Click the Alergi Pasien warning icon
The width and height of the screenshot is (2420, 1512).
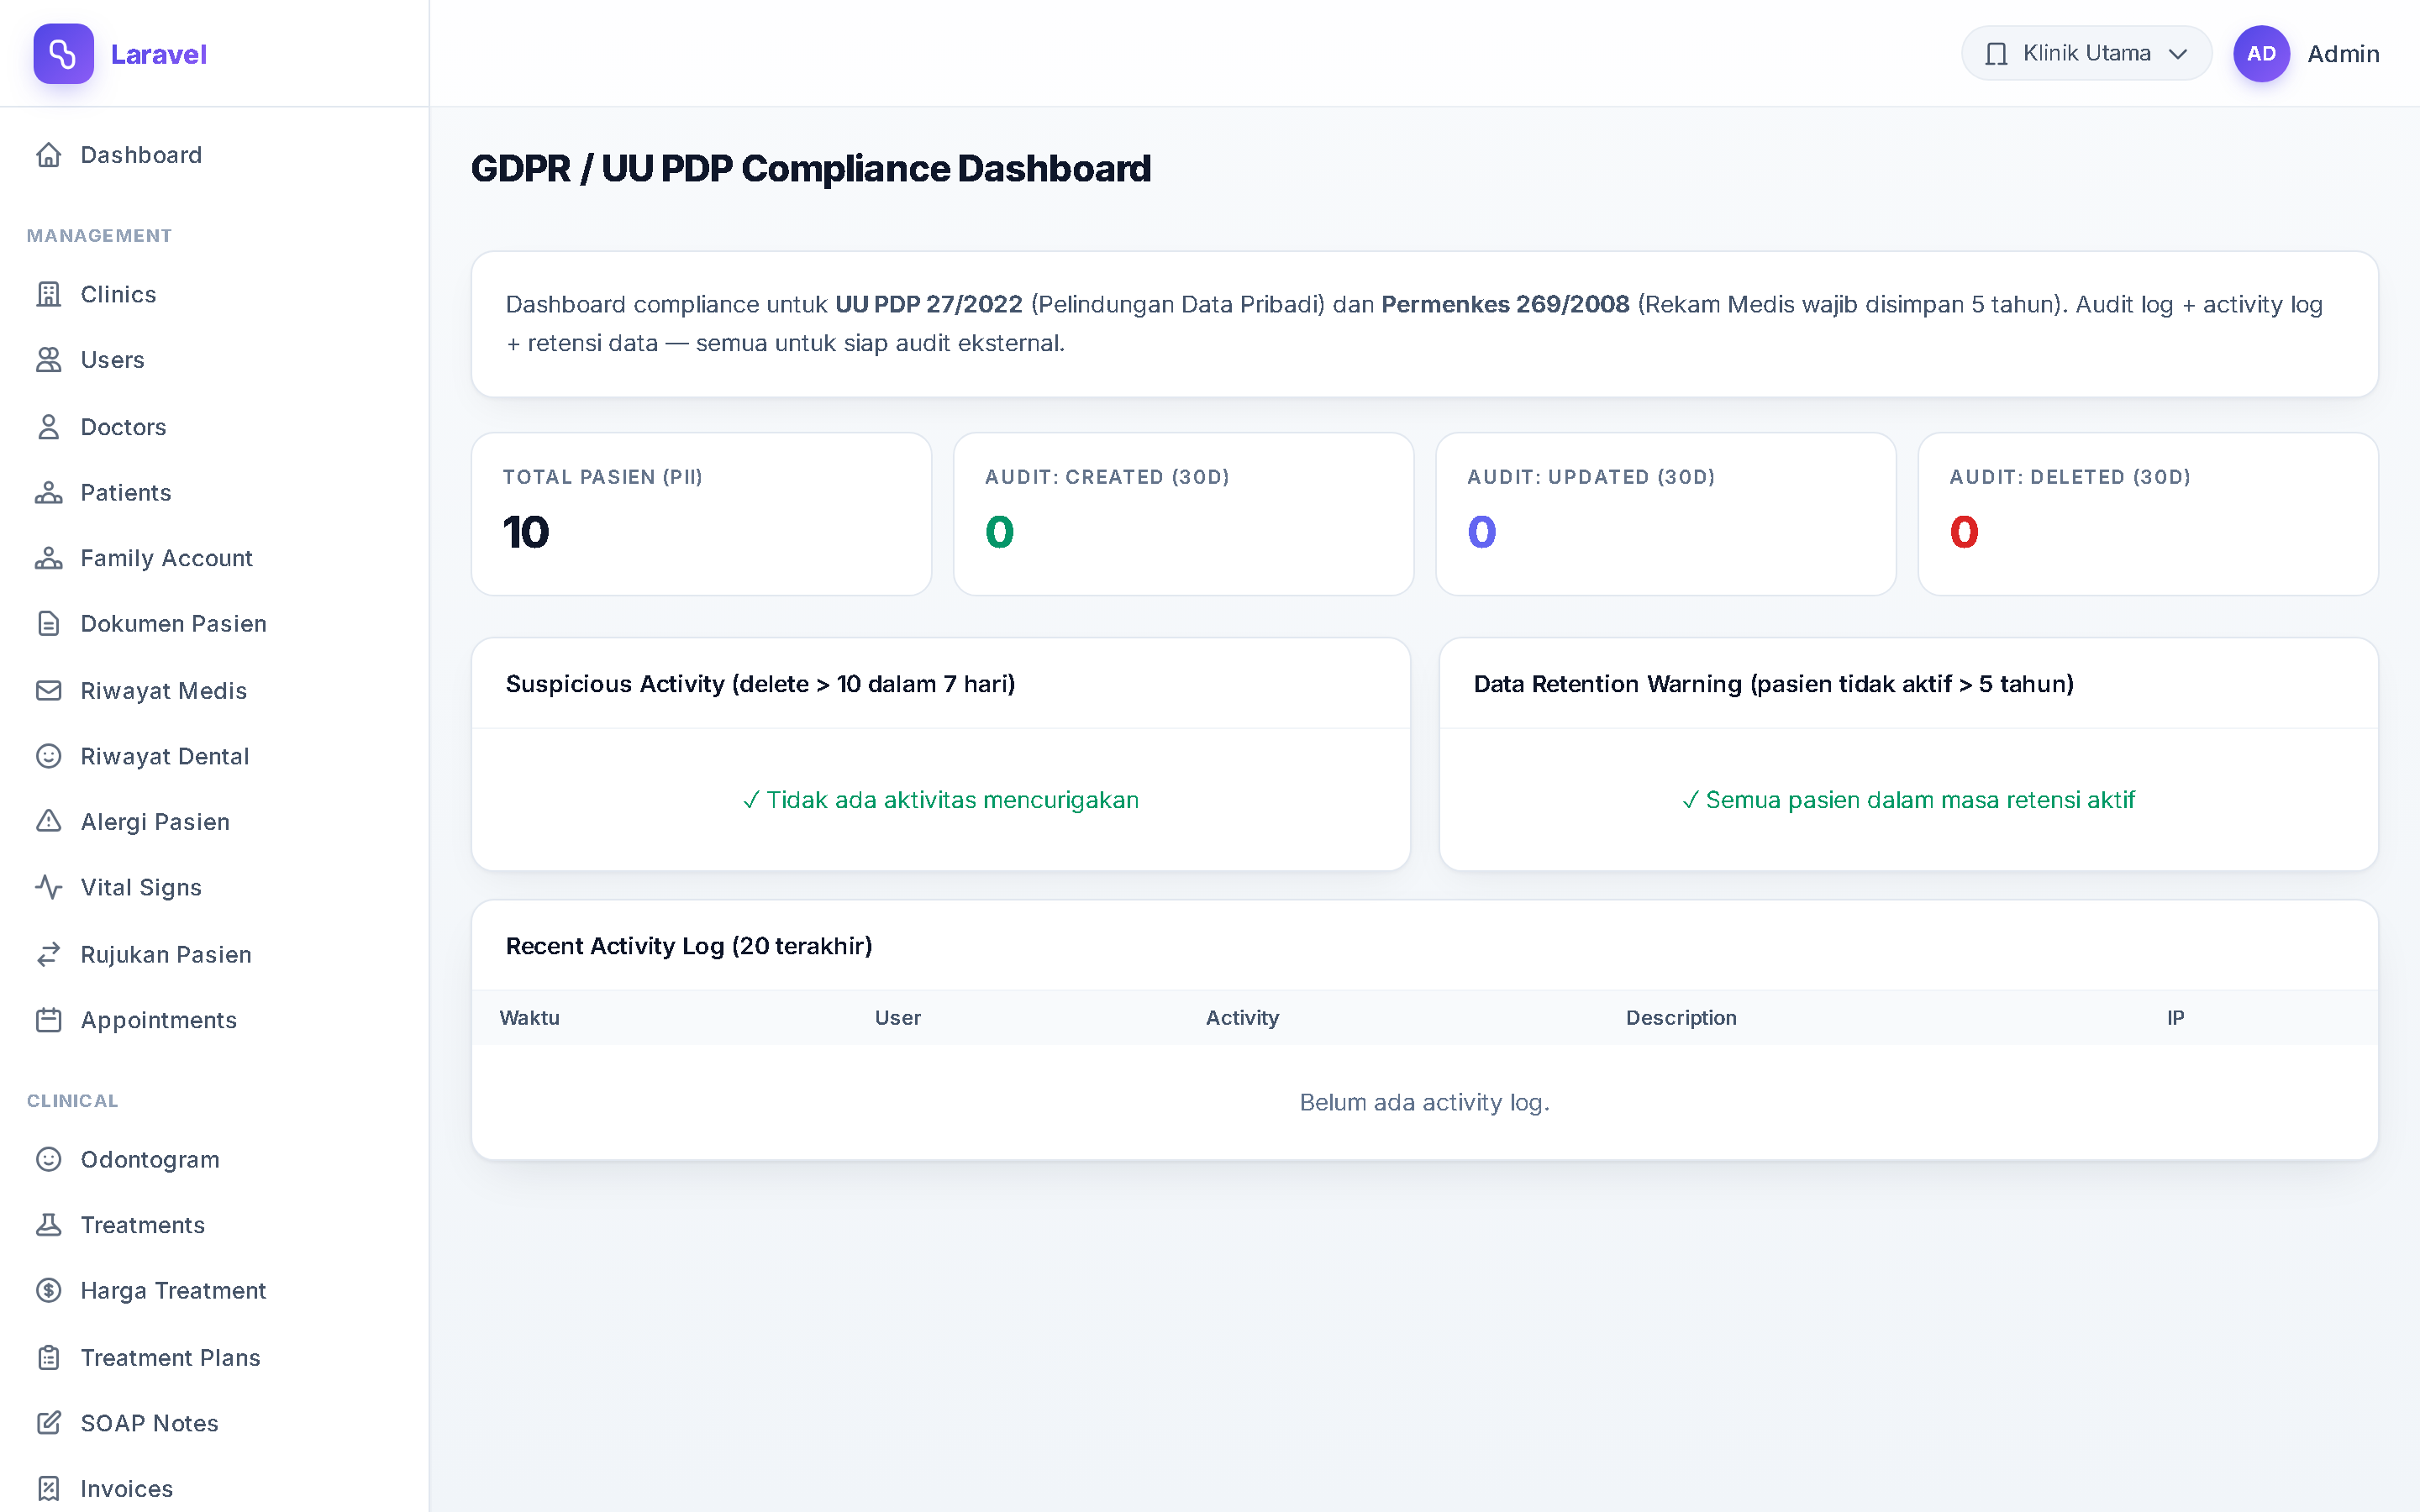[x=48, y=822]
